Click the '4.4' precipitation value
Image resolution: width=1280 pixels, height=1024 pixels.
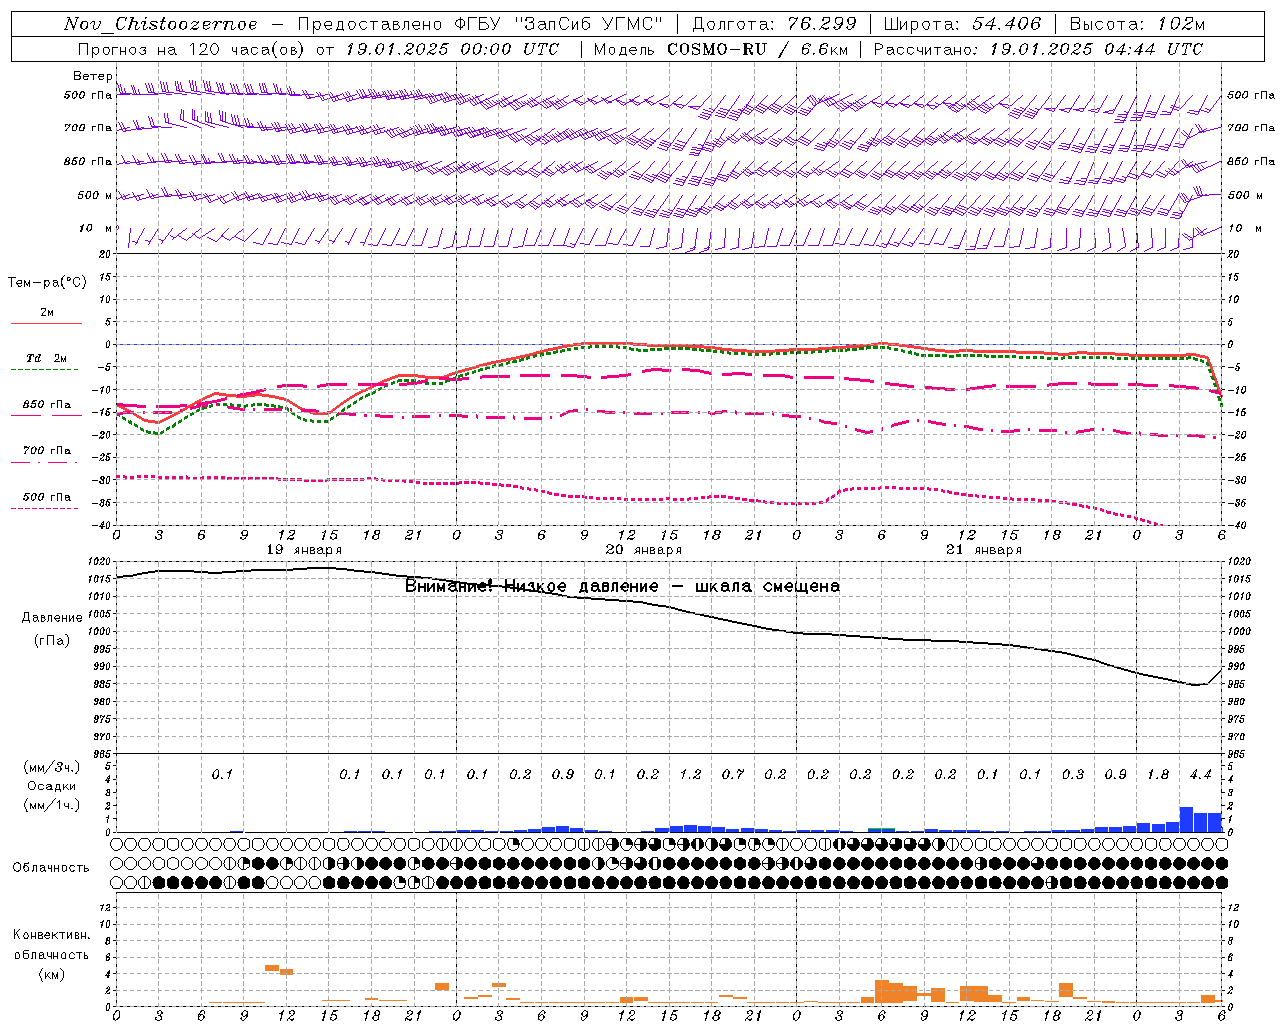point(1200,774)
